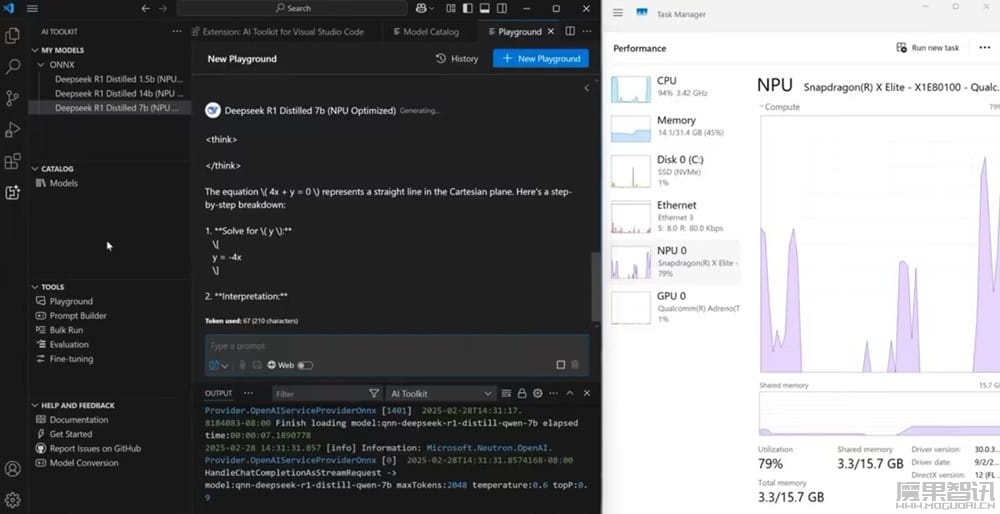Create a New Playground with blue button
Image resolution: width=1000 pixels, height=514 pixels.
(541, 59)
